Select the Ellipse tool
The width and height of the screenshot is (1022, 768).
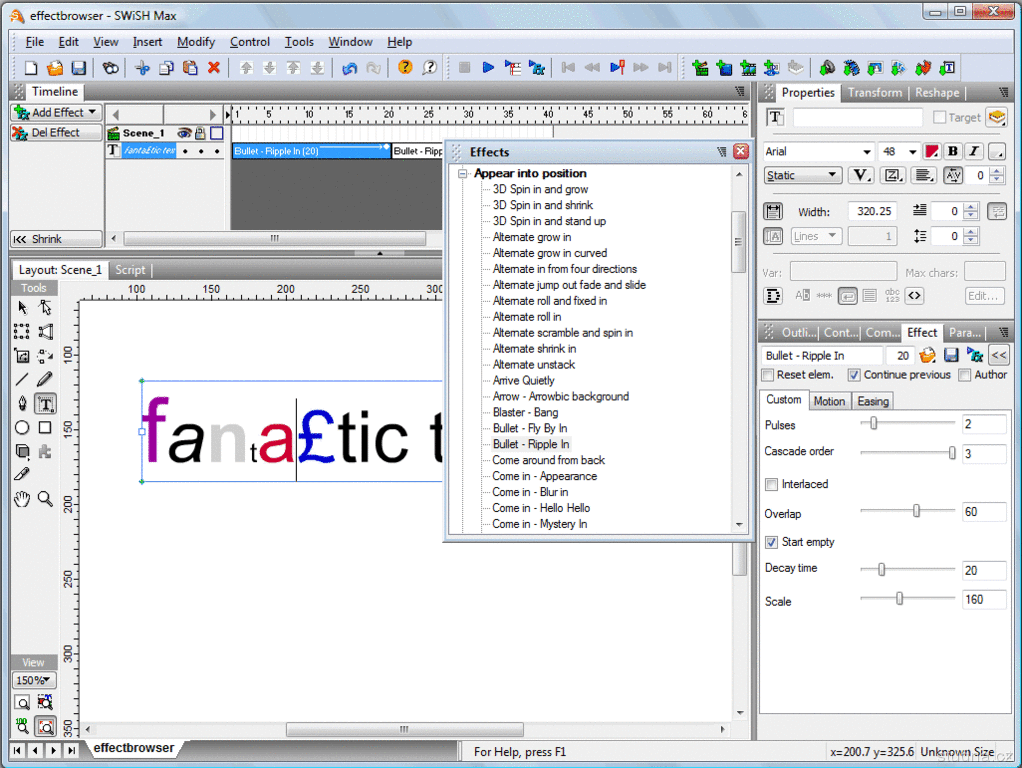point(22,428)
